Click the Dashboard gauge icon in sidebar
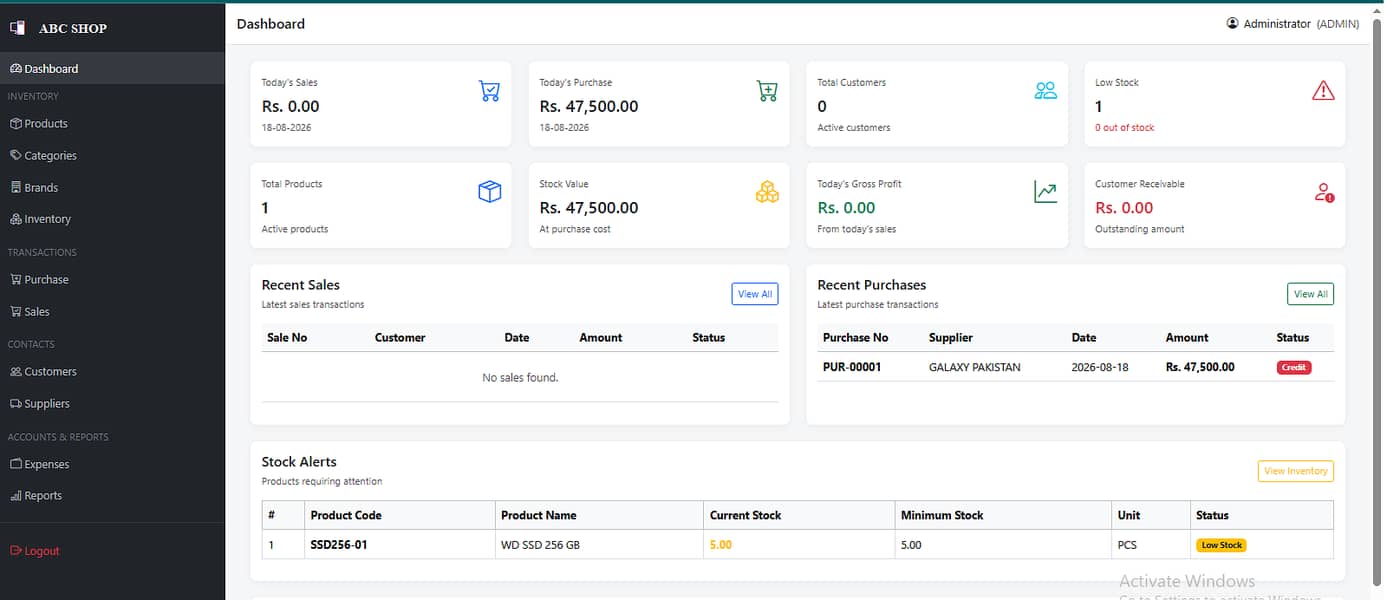This screenshot has width=1387, height=600. pyautogui.click(x=16, y=69)
